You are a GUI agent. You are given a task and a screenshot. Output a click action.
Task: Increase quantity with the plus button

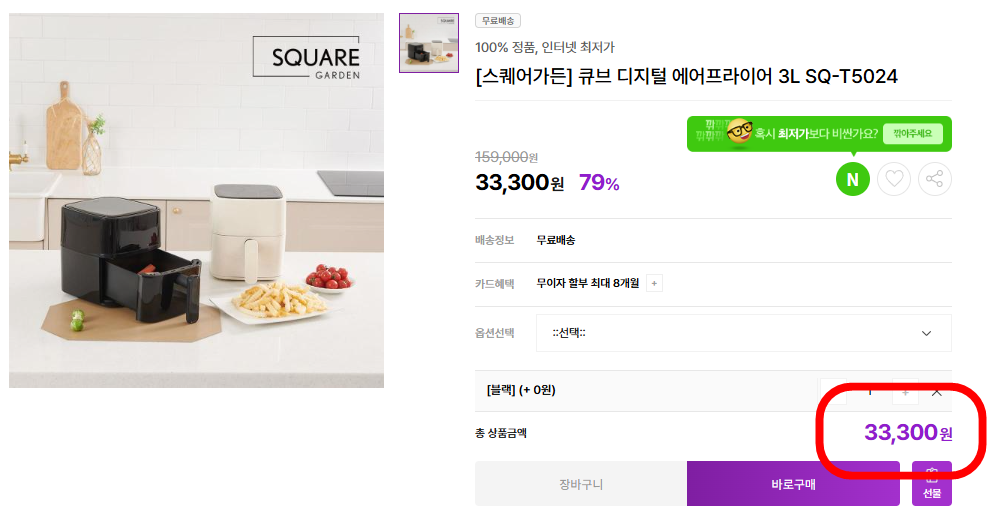(x=905, y=391)
